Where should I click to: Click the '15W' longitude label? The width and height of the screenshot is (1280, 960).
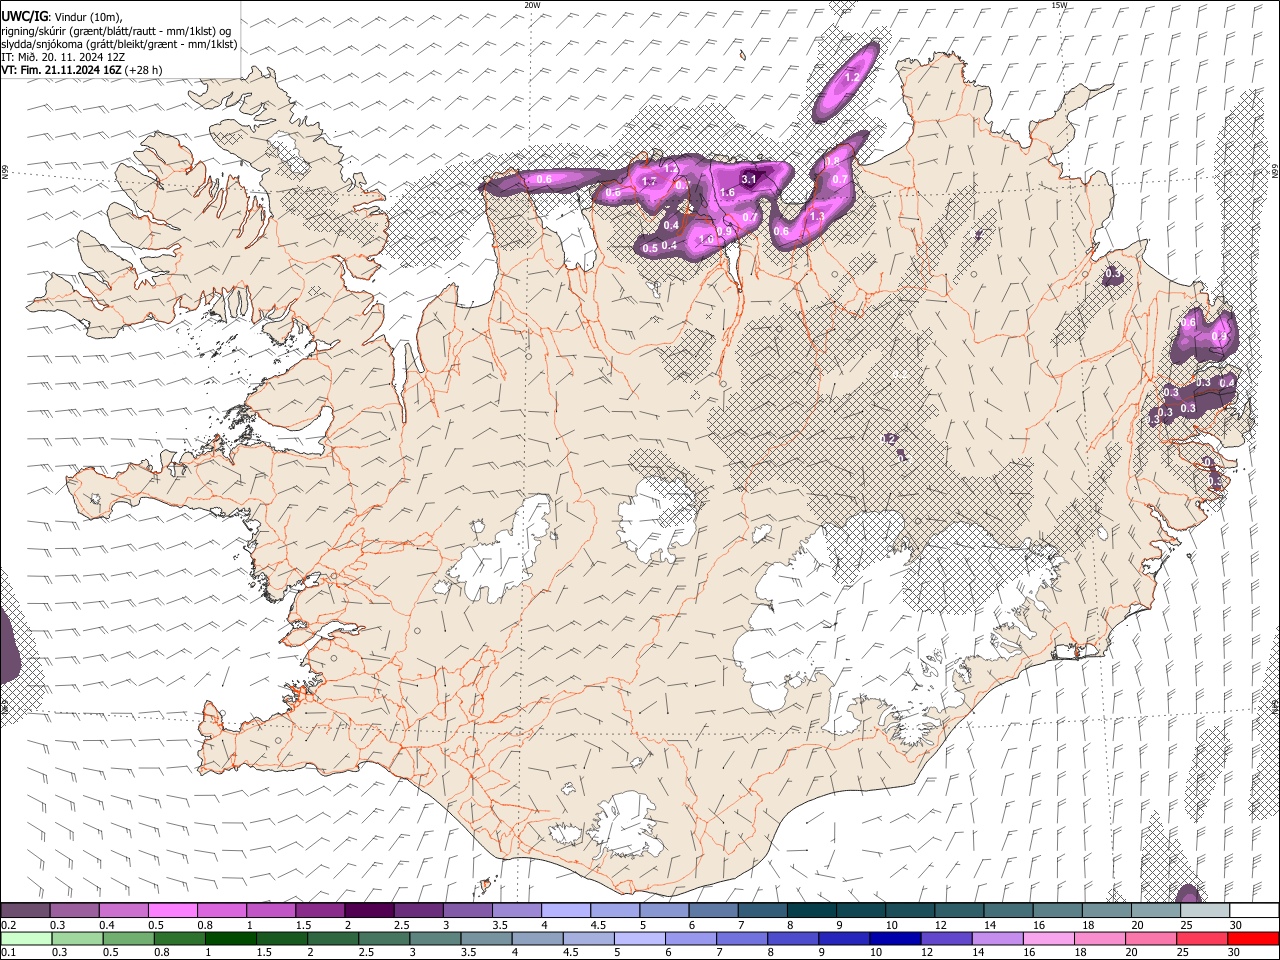(x=1058, y=5)
